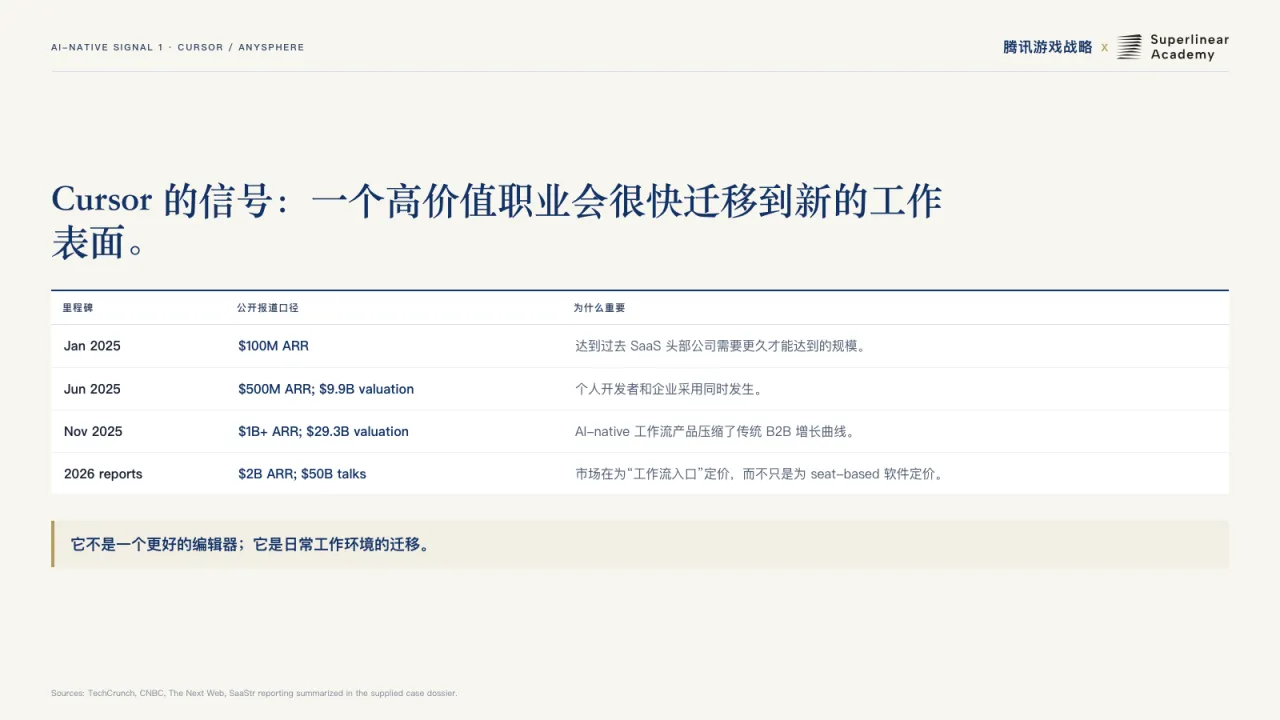Select the AI-native 工作流产品 explanation text
The height and width of the screenshot is (720, 1280).
tap(717, 432)
